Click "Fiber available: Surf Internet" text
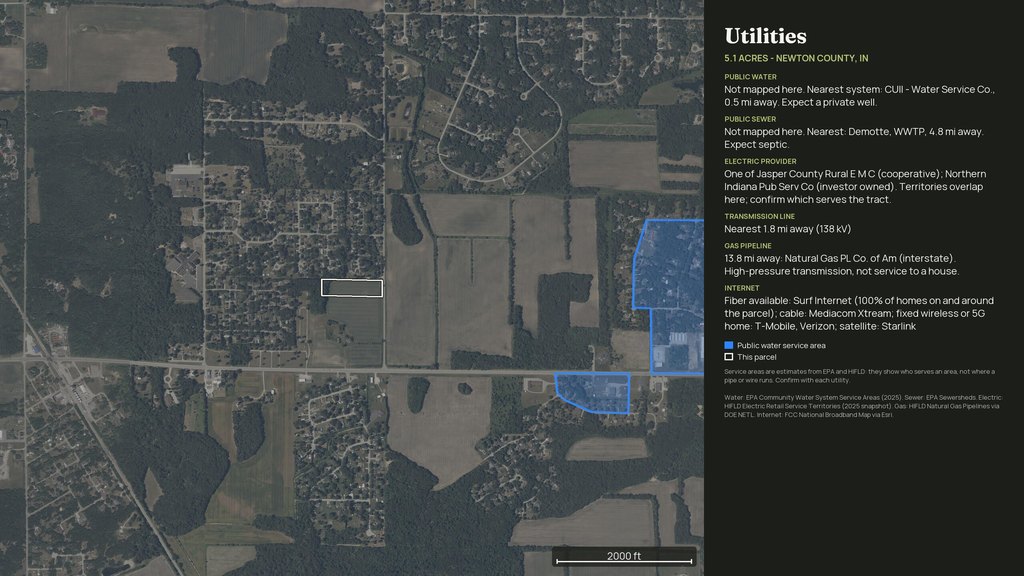Screen dimensions: 1024x576 pyautogui.click(x=789, y=301)
